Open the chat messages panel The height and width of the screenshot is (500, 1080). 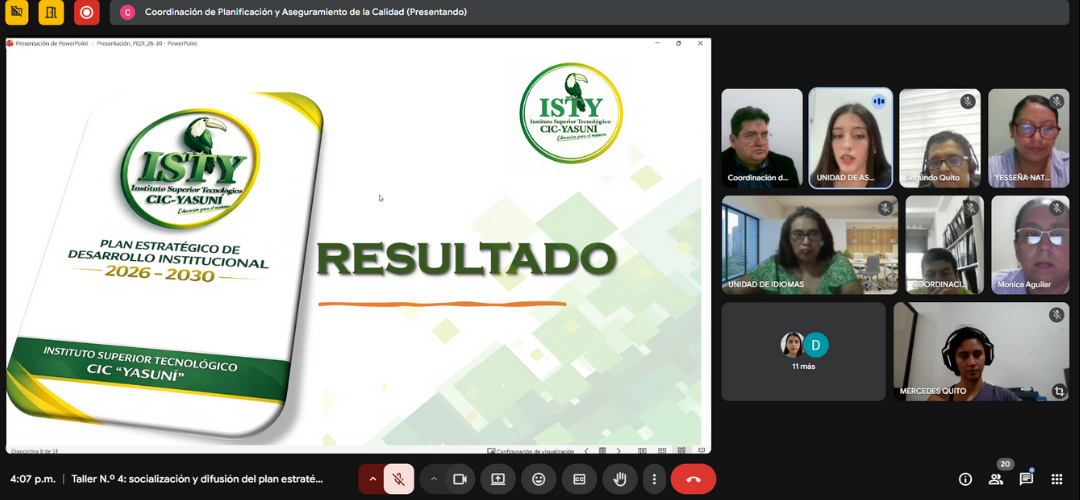(1026, 479)
